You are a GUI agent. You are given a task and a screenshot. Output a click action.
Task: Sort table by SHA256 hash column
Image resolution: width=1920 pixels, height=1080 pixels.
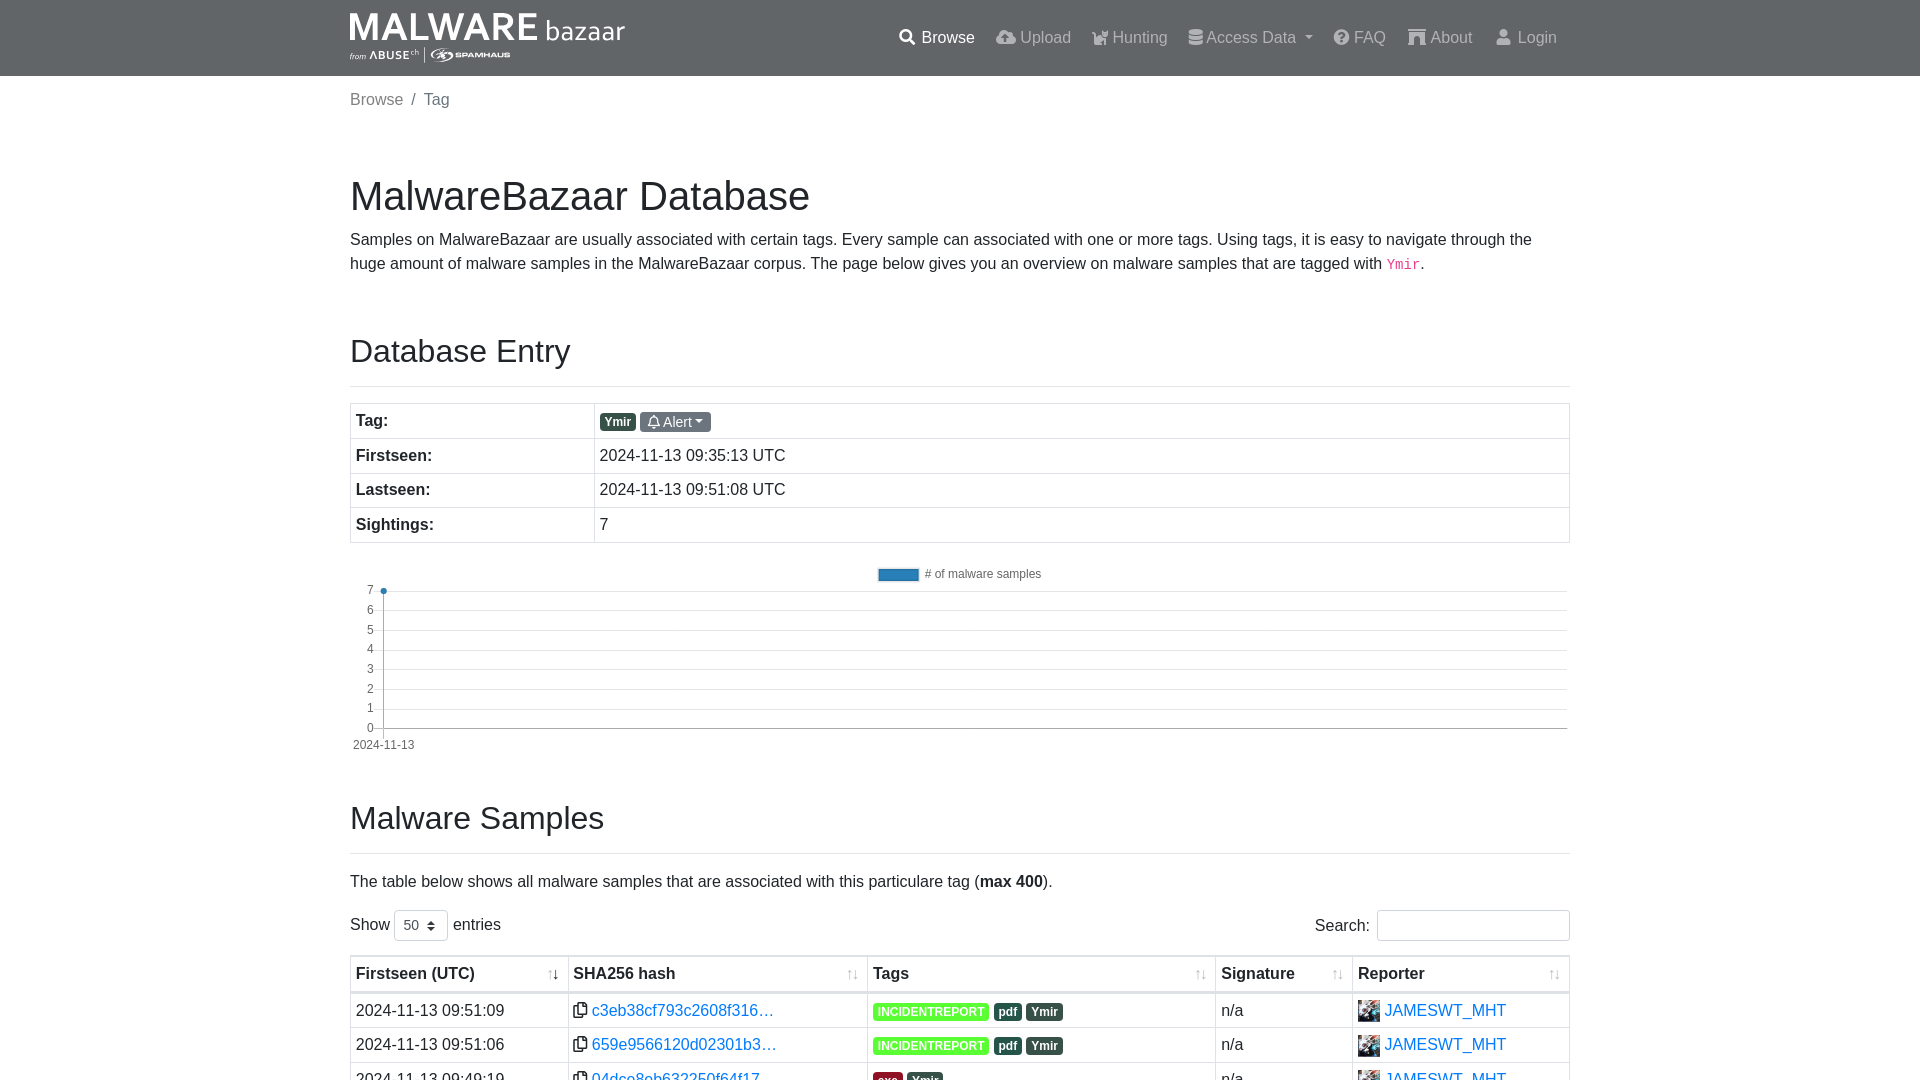[x=717, y=974]
